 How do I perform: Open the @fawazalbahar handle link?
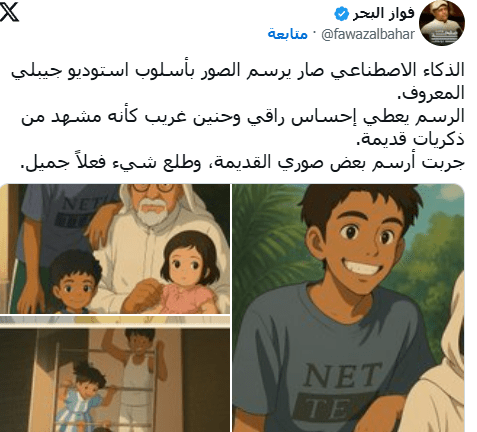pyautogui.click(x=368, y=34)
